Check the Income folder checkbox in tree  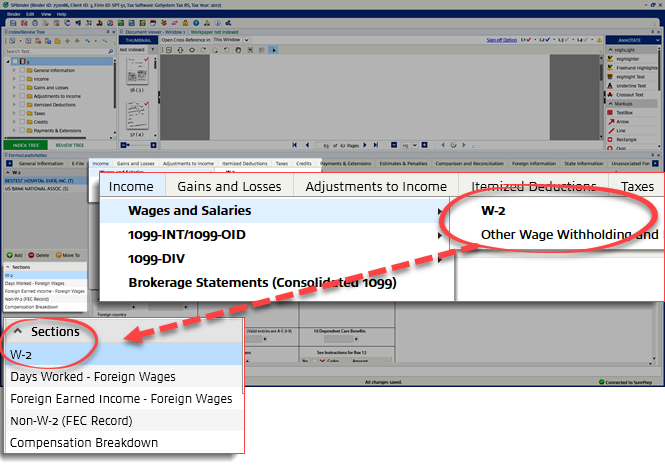pos(22,78)
